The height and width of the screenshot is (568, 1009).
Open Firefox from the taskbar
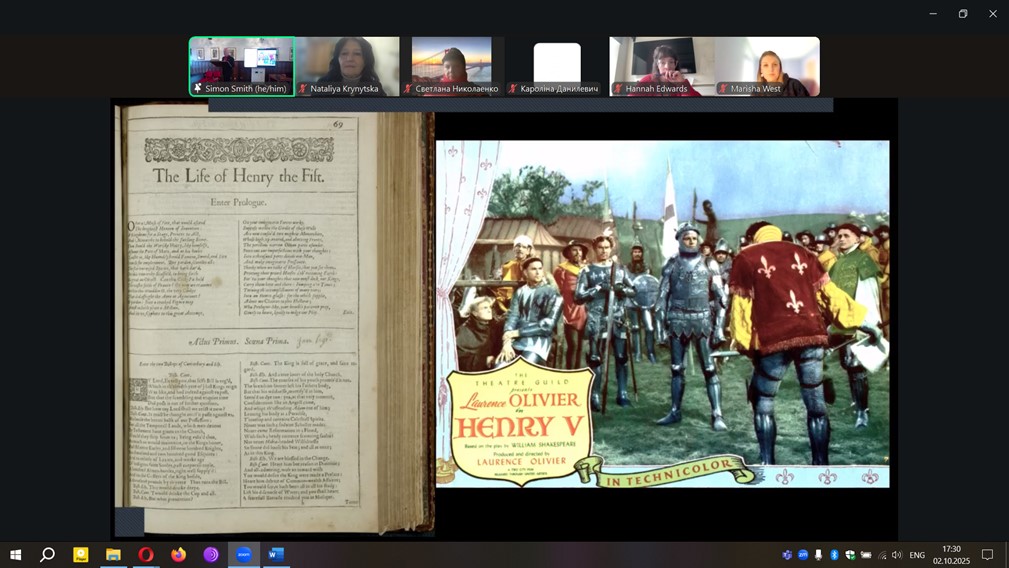(179, 554)
